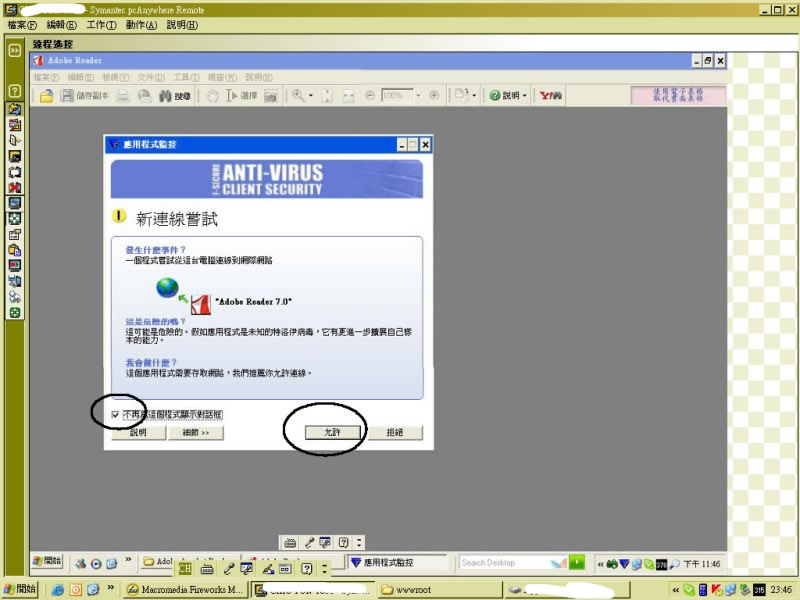Screen dimensions: 800x600
Task: Open the zoom percentage dropdown arrow
Action: [x=418, y=95]
